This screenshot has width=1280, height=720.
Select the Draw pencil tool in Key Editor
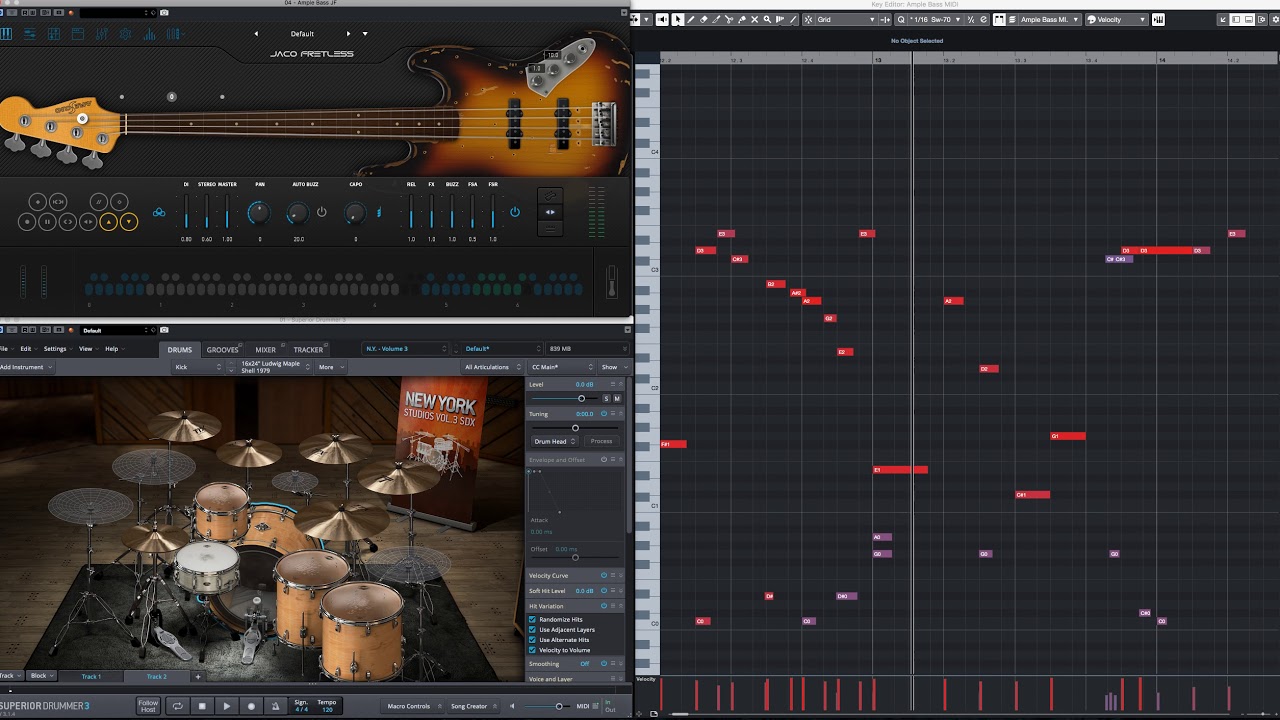pos(691,19)
